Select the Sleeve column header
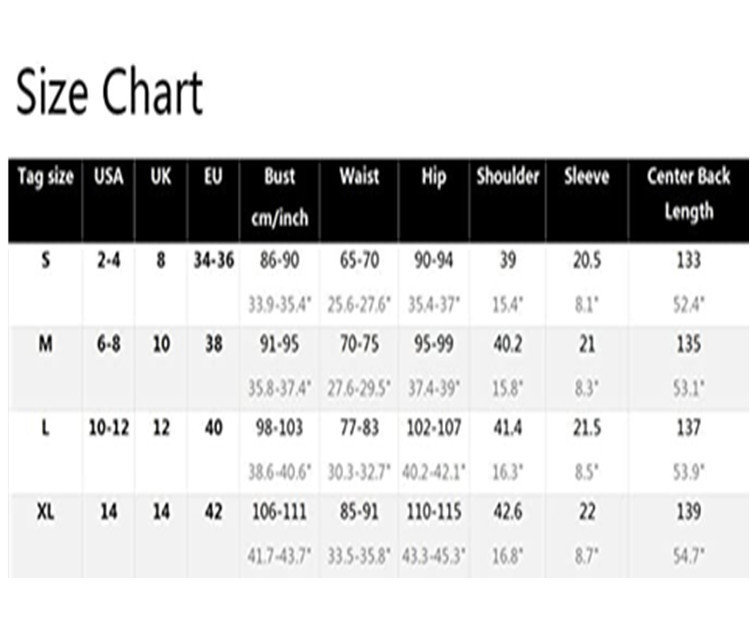 (x=586, y=177)
